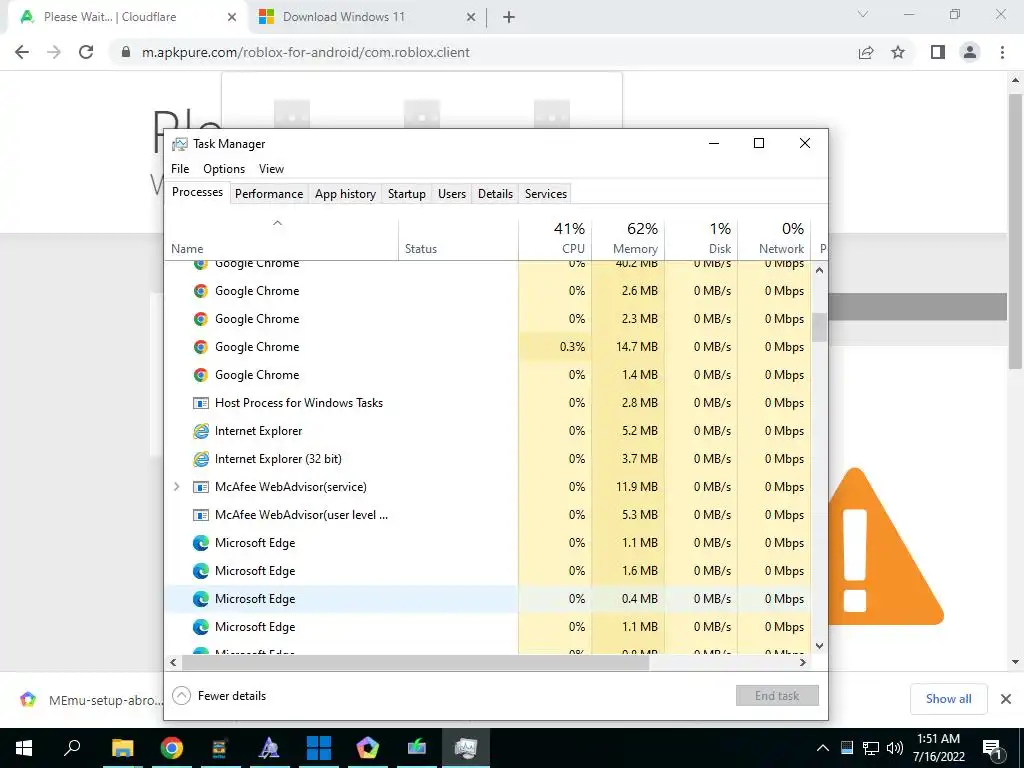1024x768 pixels.
Task: Open MEmu-setup download item
Action: click(90, 700)
